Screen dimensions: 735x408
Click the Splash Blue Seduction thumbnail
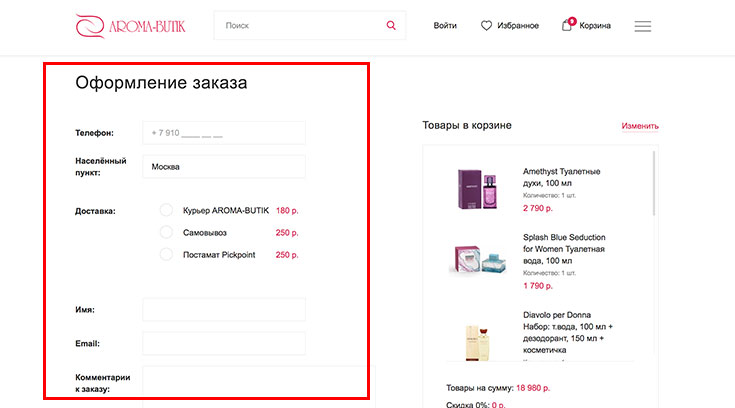(x=473, y=259)
